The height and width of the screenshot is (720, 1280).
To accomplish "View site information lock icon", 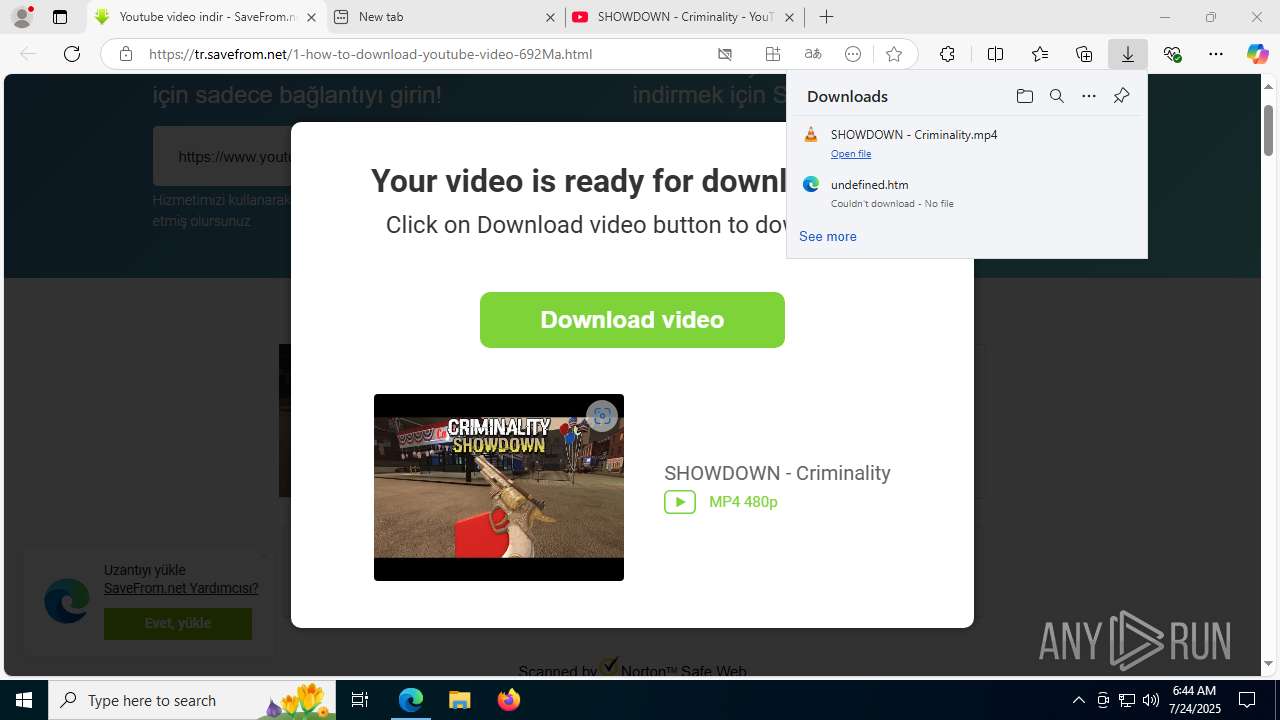I will pyautogui.click(x=125, y=54).
